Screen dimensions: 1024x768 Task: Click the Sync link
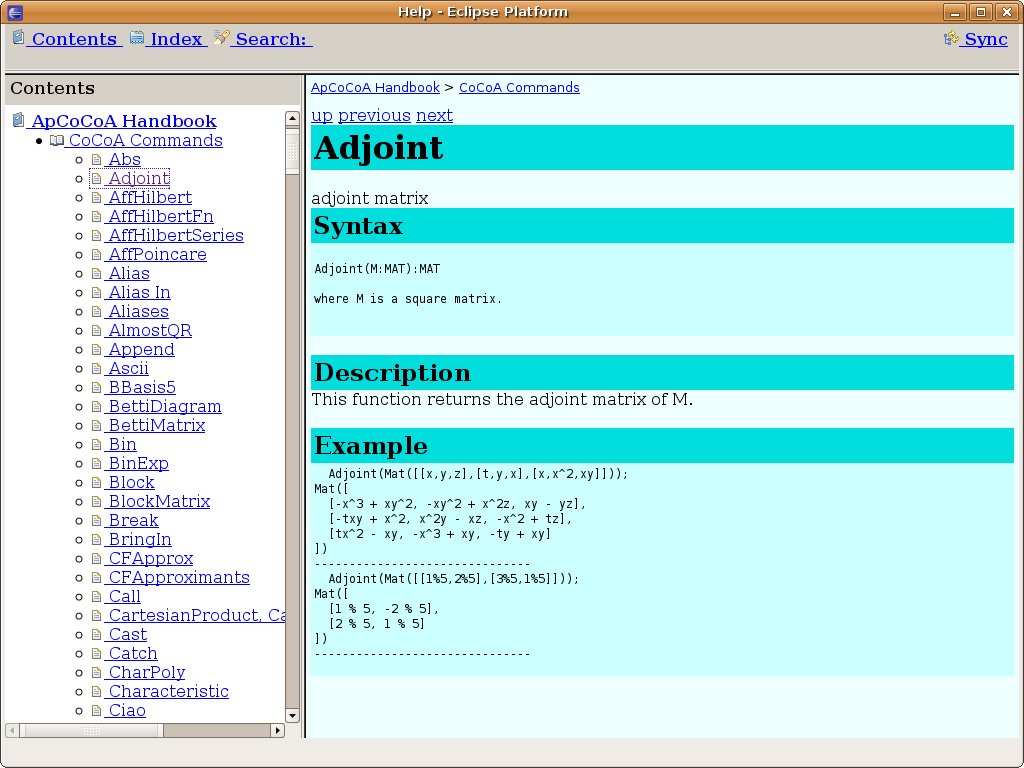pyautogui.click(x=985, y=39)
